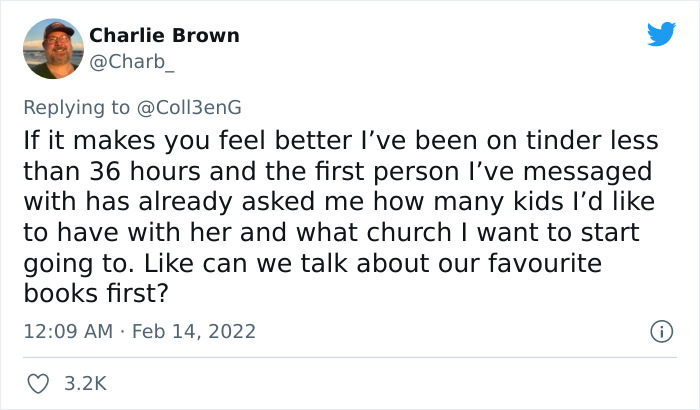The width and height of the screenshot is (700, 410).
Task: Click the 3.2K likes count
Action: (x=86, y=382)
